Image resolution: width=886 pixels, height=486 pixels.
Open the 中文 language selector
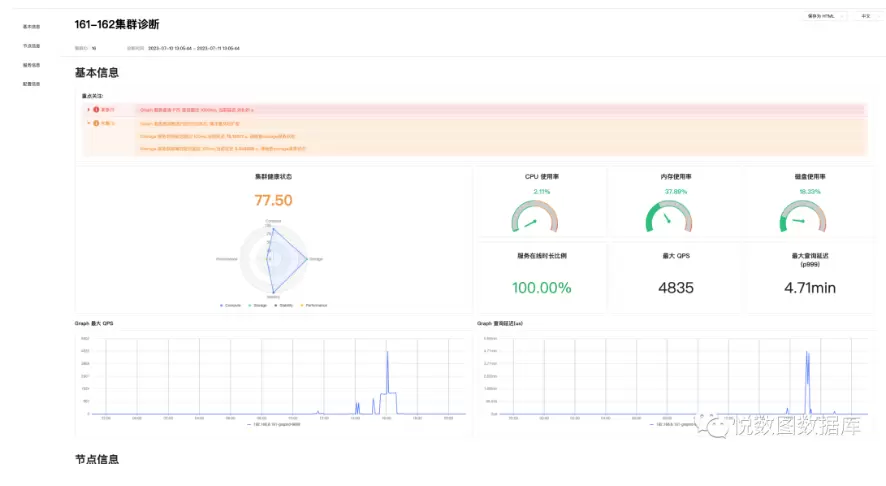(866, 16)
